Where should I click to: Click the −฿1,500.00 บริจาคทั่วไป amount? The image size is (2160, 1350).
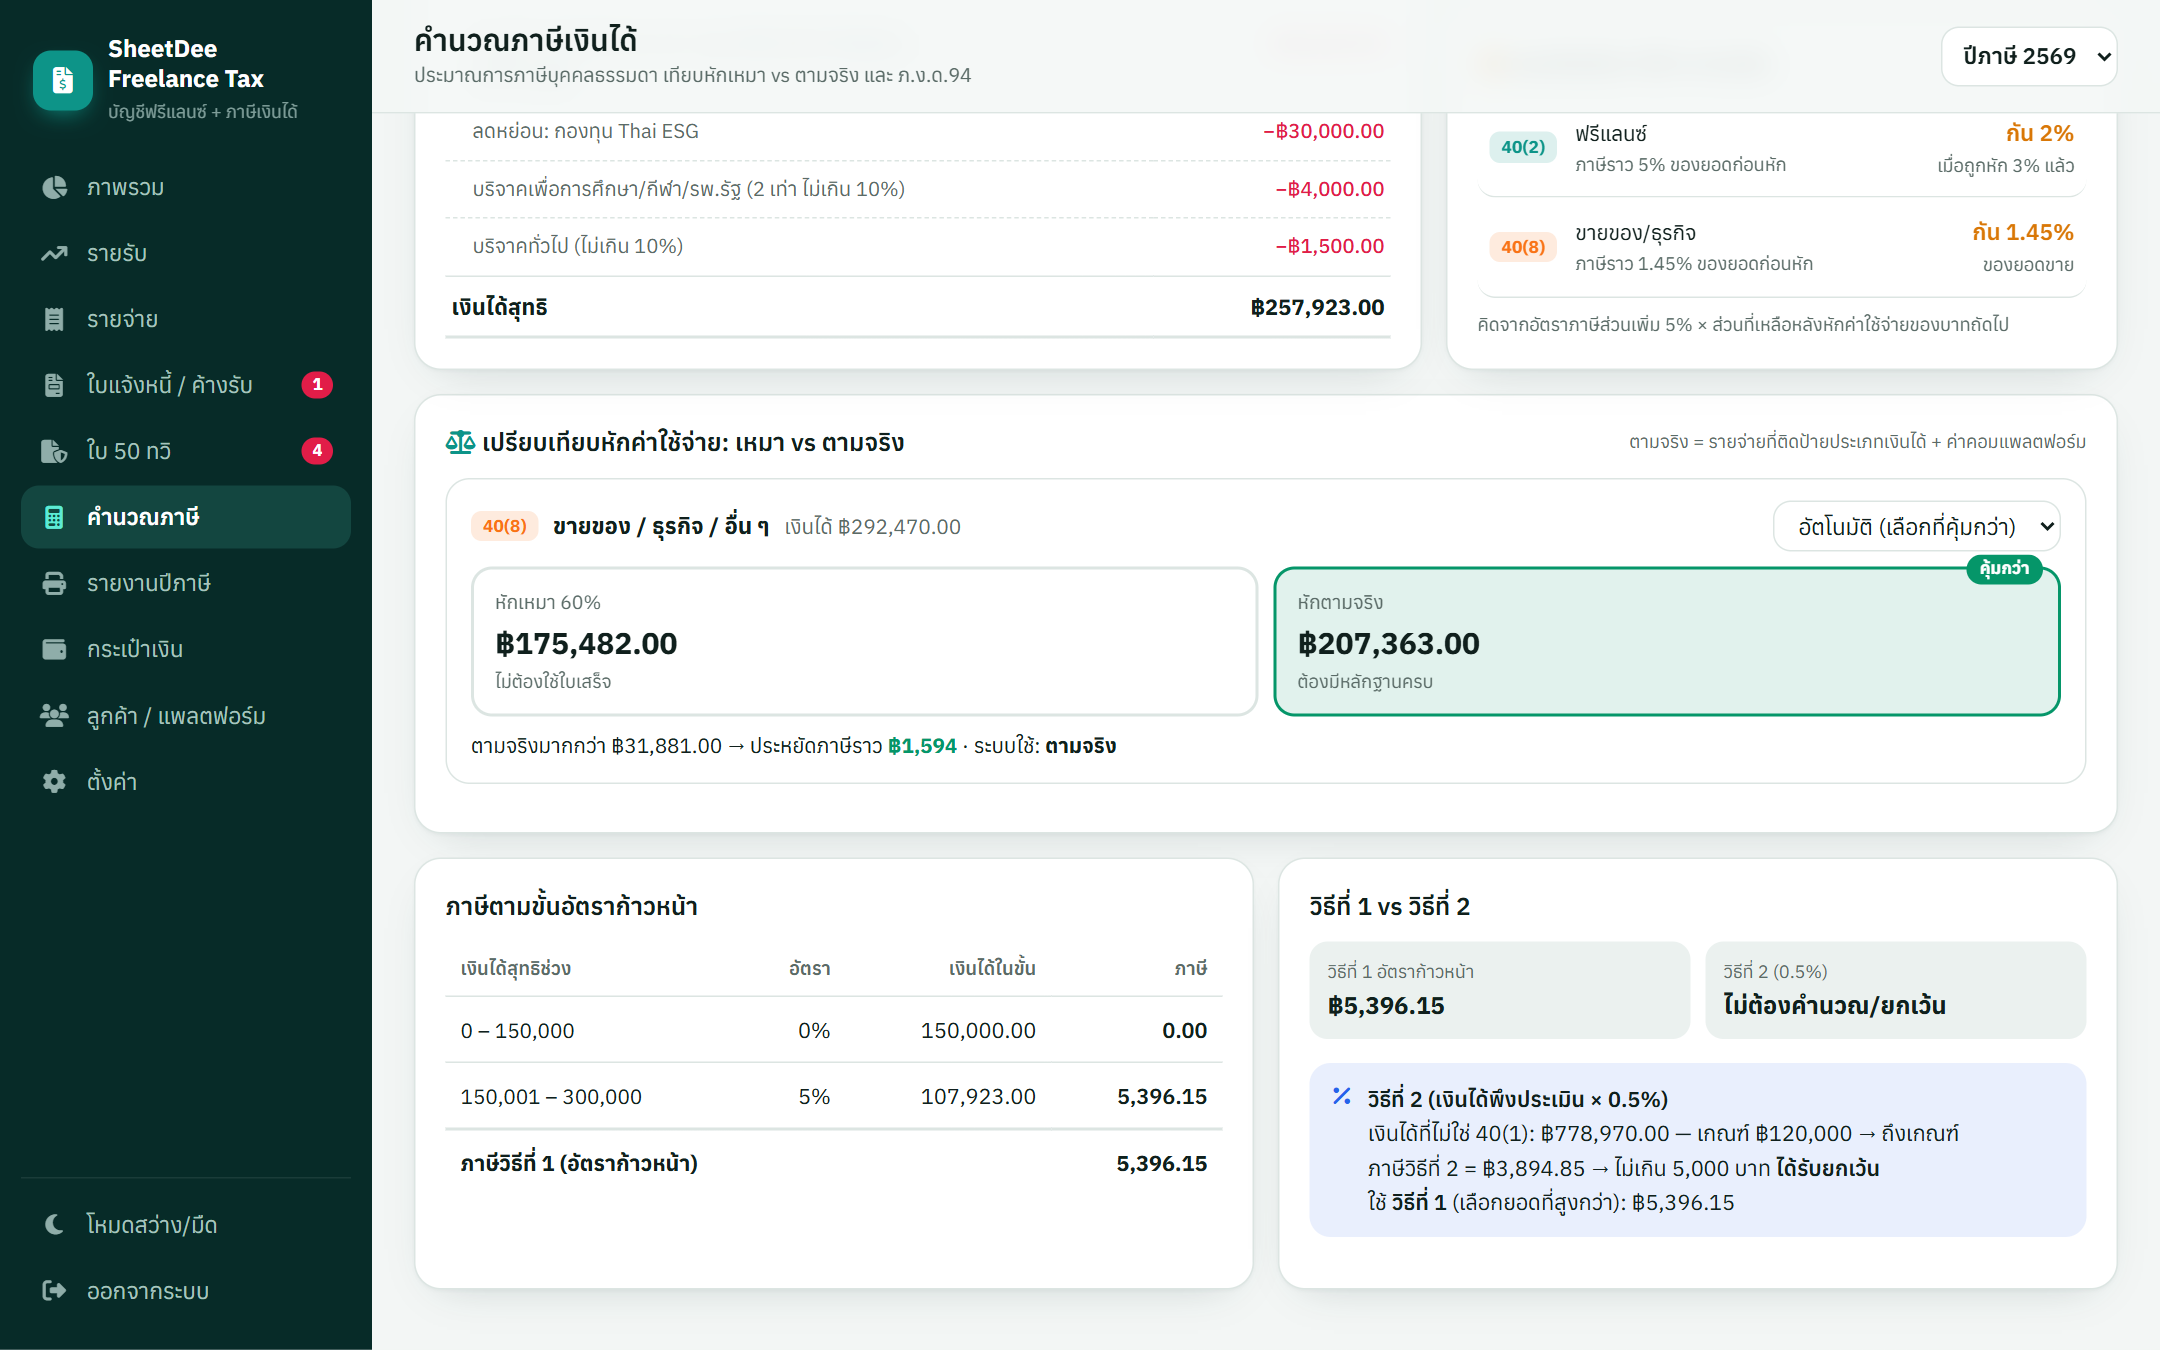[1329, 246]
